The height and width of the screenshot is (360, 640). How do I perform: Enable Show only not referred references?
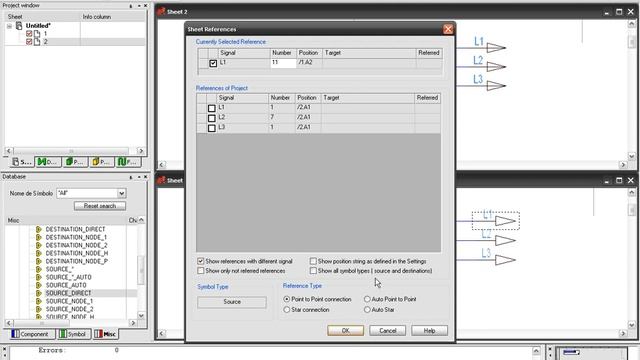pos(200,271)
